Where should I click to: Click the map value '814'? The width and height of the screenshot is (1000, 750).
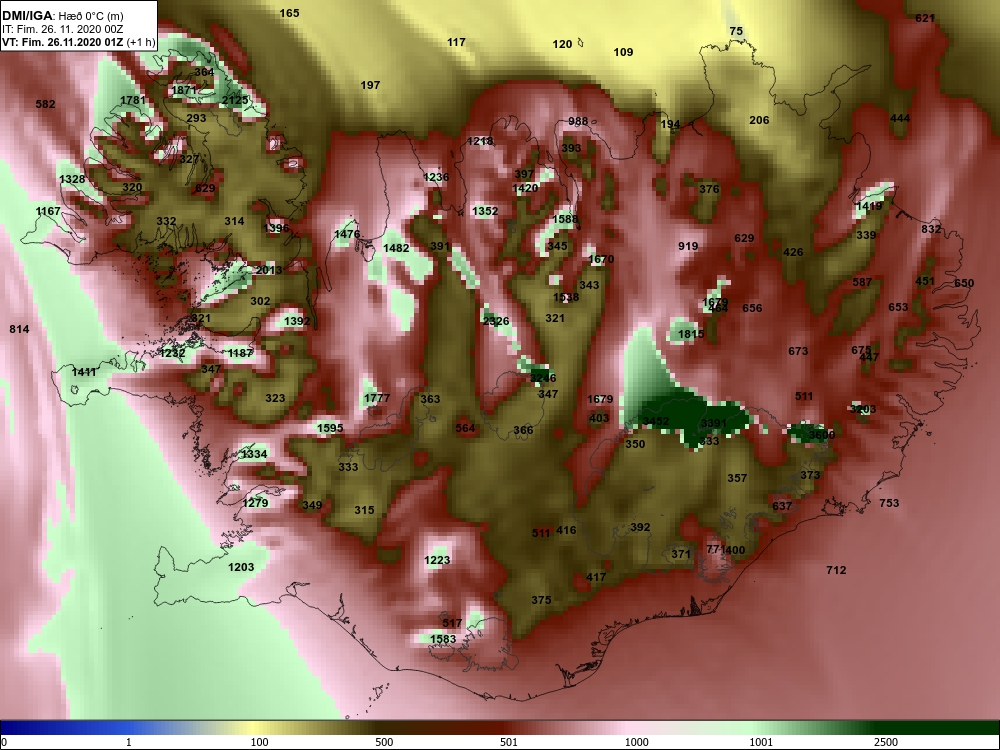[19, 329]
